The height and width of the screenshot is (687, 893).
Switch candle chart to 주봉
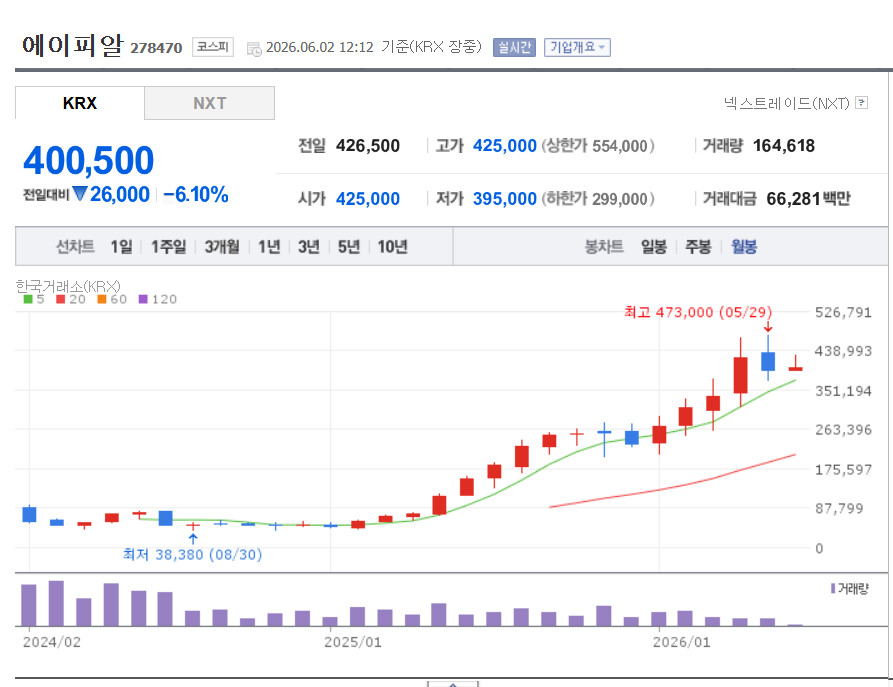click(698, 247)
